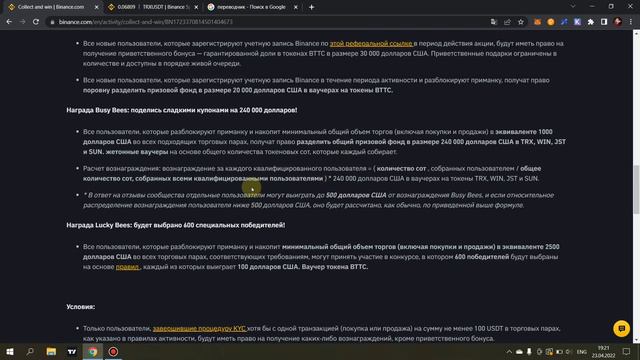This screenshot has height=360, width=640.
Task: Share this page via the address bar
Action: 507,22
